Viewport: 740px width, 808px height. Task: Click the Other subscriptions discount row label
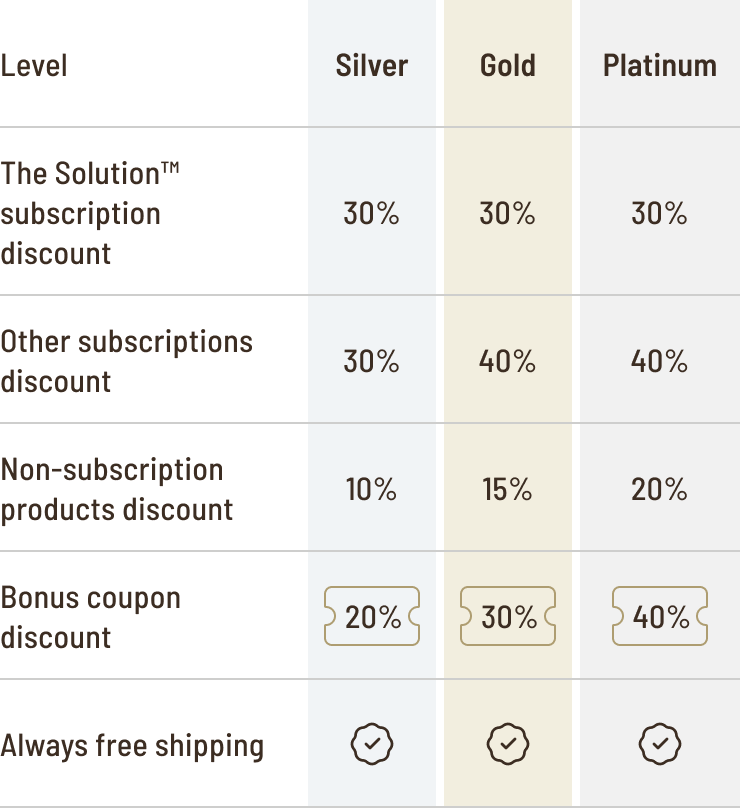(126, 361)
